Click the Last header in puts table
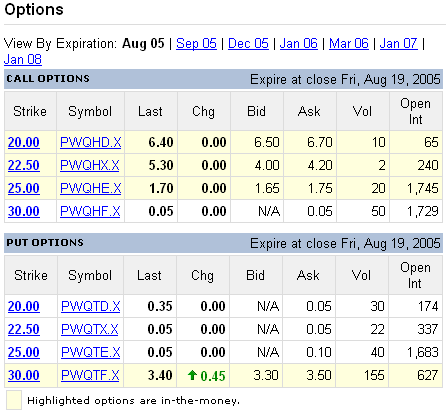 (149, 275)
